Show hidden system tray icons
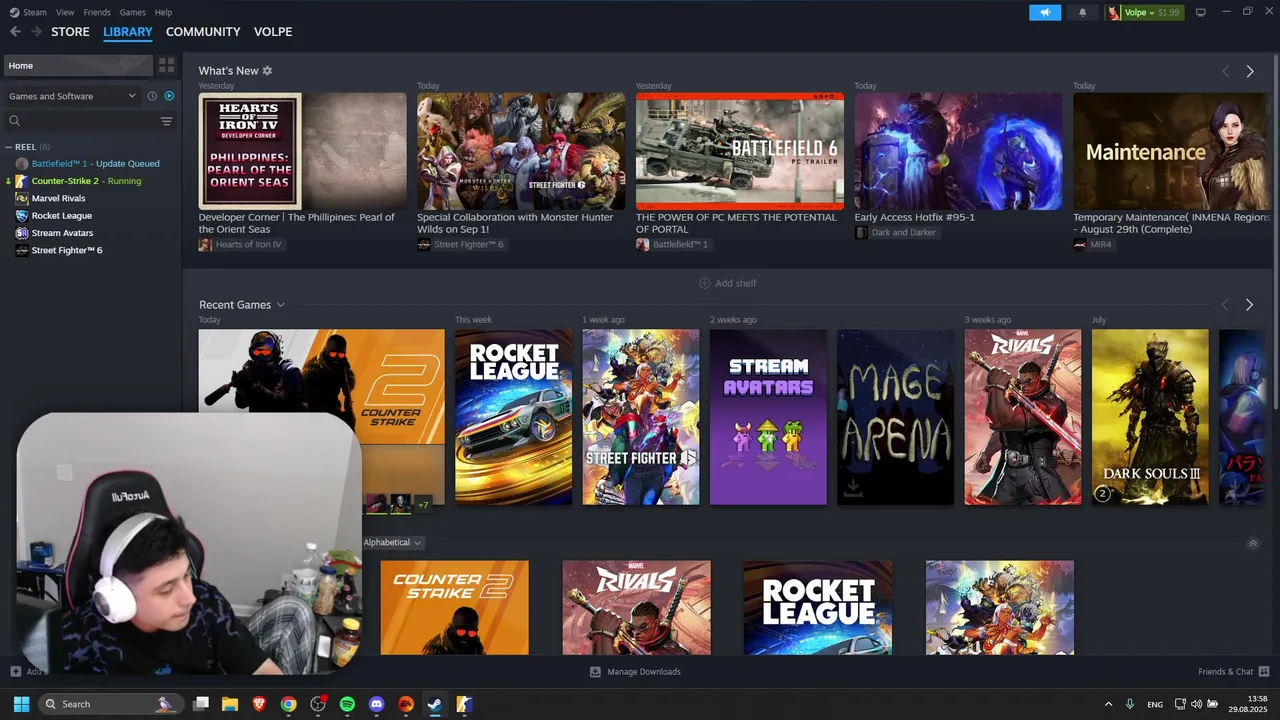The image size is (1280, 720). click(1108, 704)
